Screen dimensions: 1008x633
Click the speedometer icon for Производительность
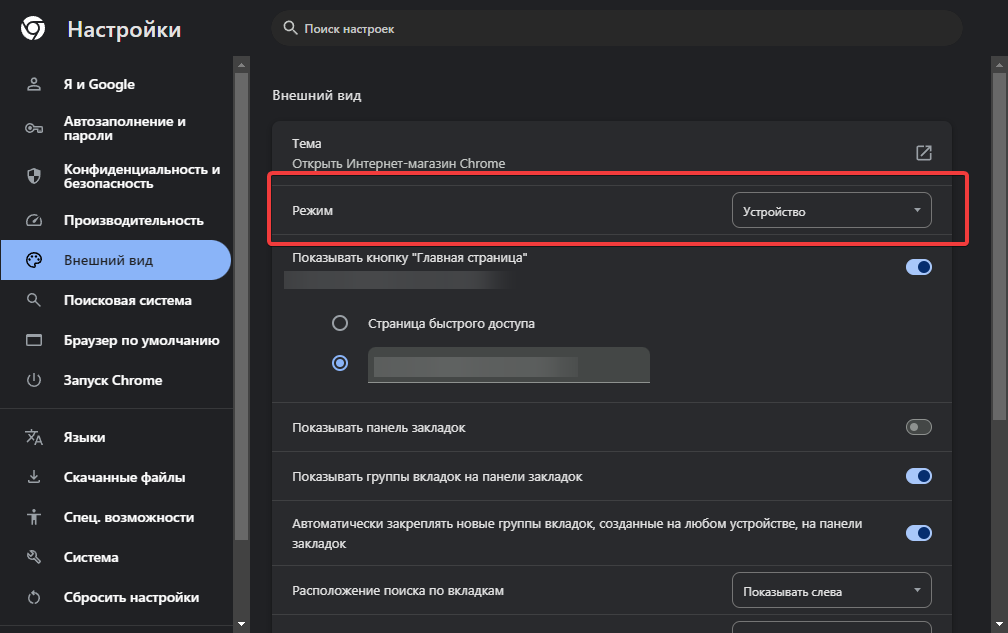point(33,220)
